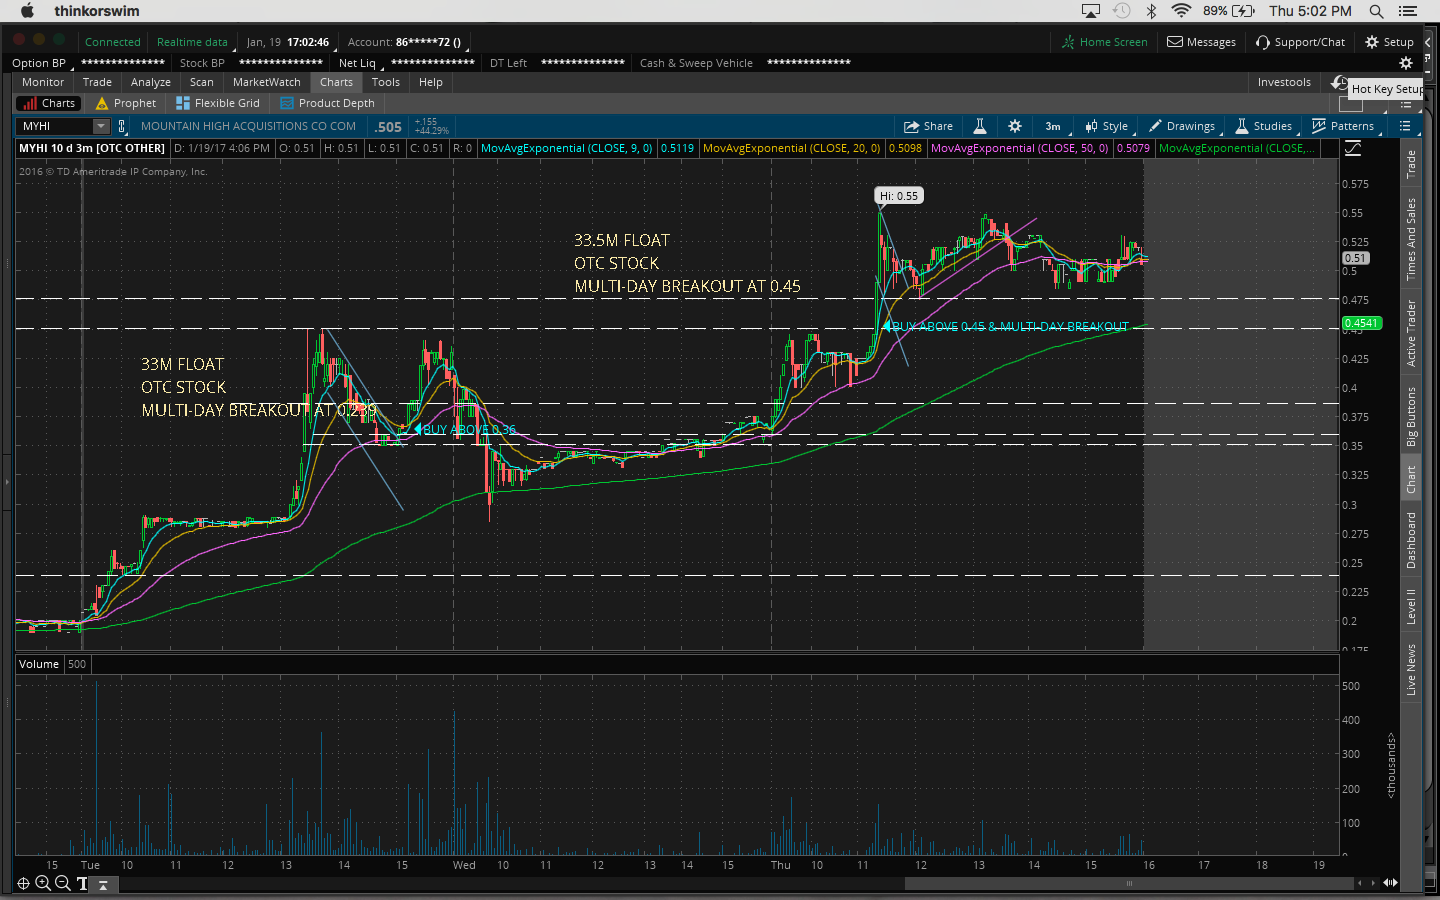The image size is (1440, 900).
Task: Expand the MYHI symbol dropdown
Action: (x=101, y=126)
